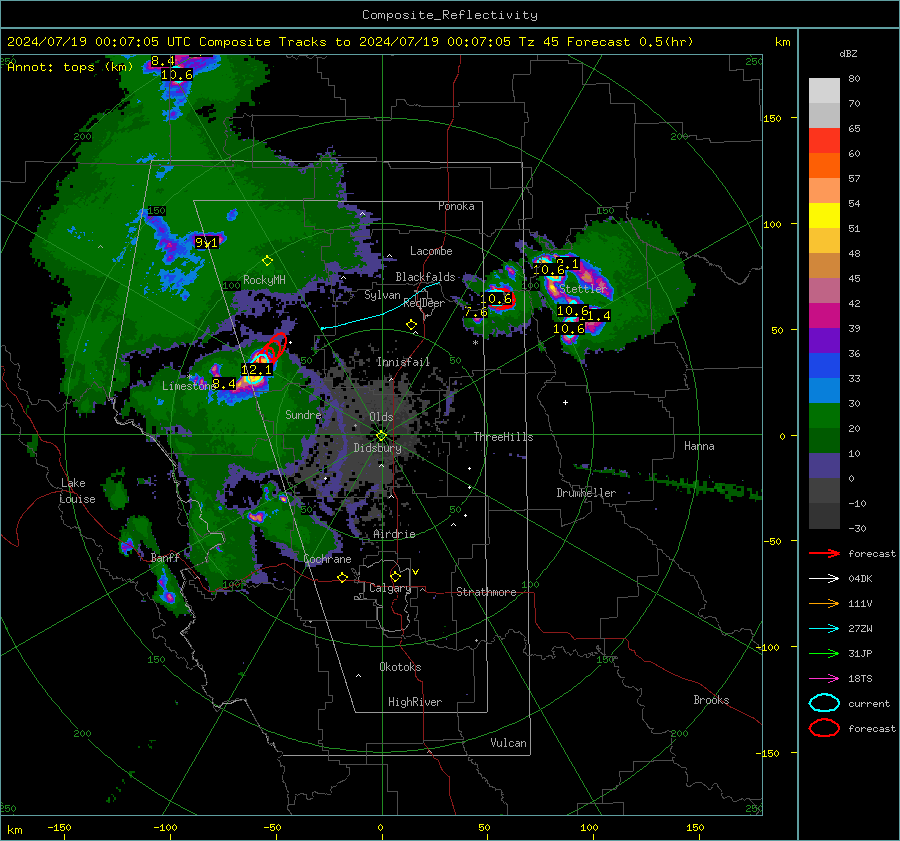Click the Composite_Reflectivity title

[450, 15]
